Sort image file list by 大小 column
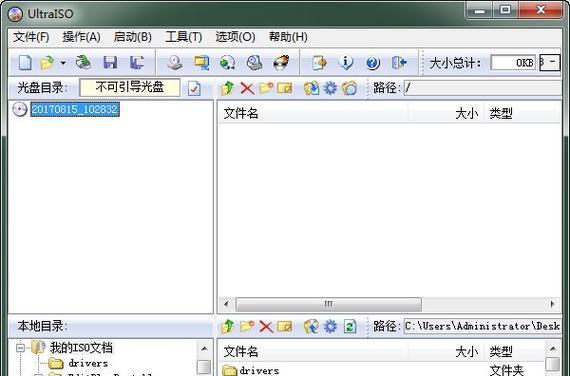This screenshot has width=570, height=376. [446, 113]
